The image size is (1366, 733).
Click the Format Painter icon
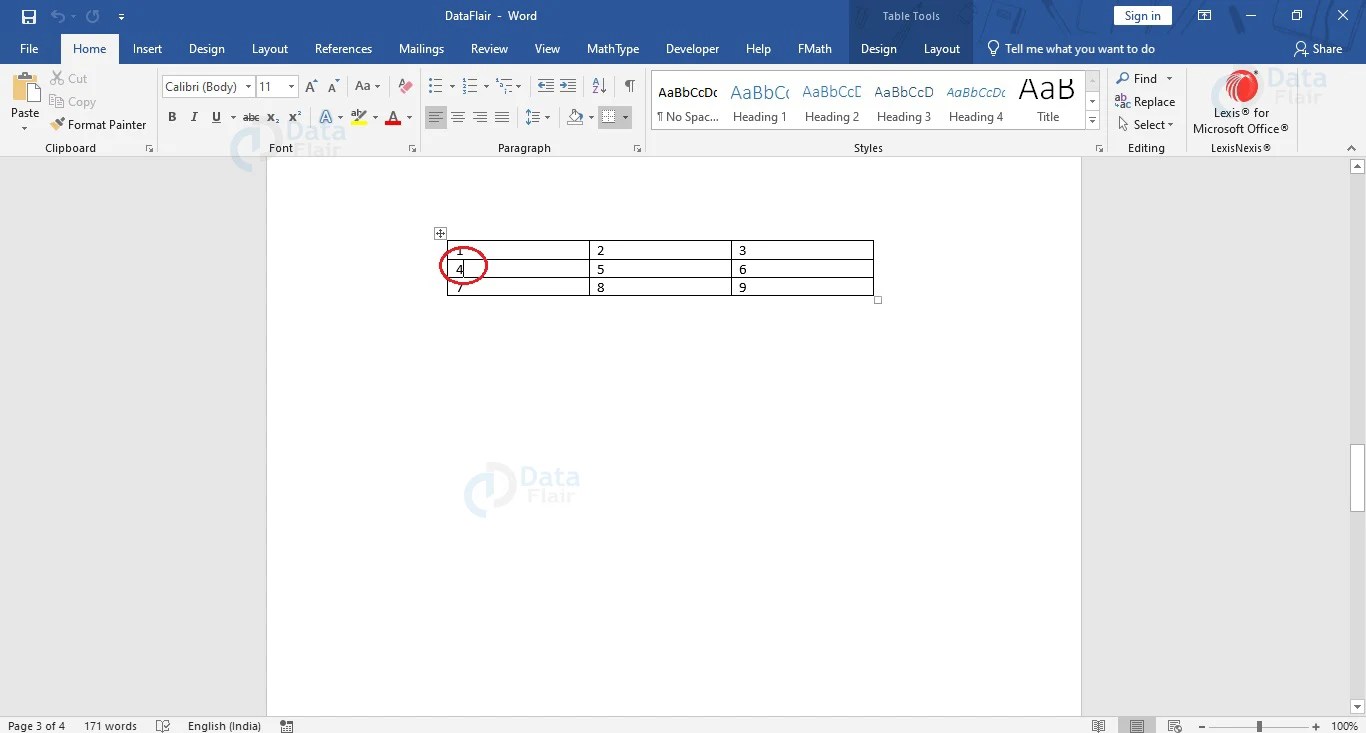[x=98, y=124]
